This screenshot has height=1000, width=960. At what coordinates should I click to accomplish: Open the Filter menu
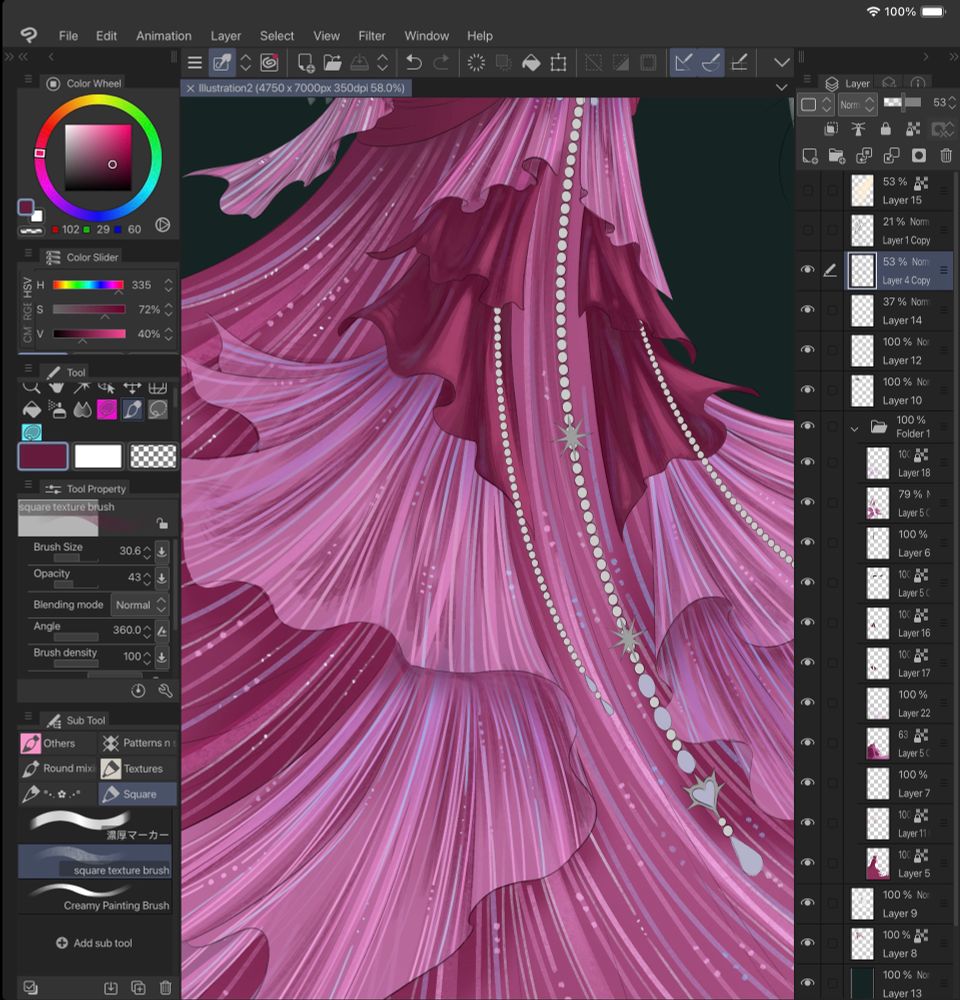pyautogui.click(x=371, y=36)
